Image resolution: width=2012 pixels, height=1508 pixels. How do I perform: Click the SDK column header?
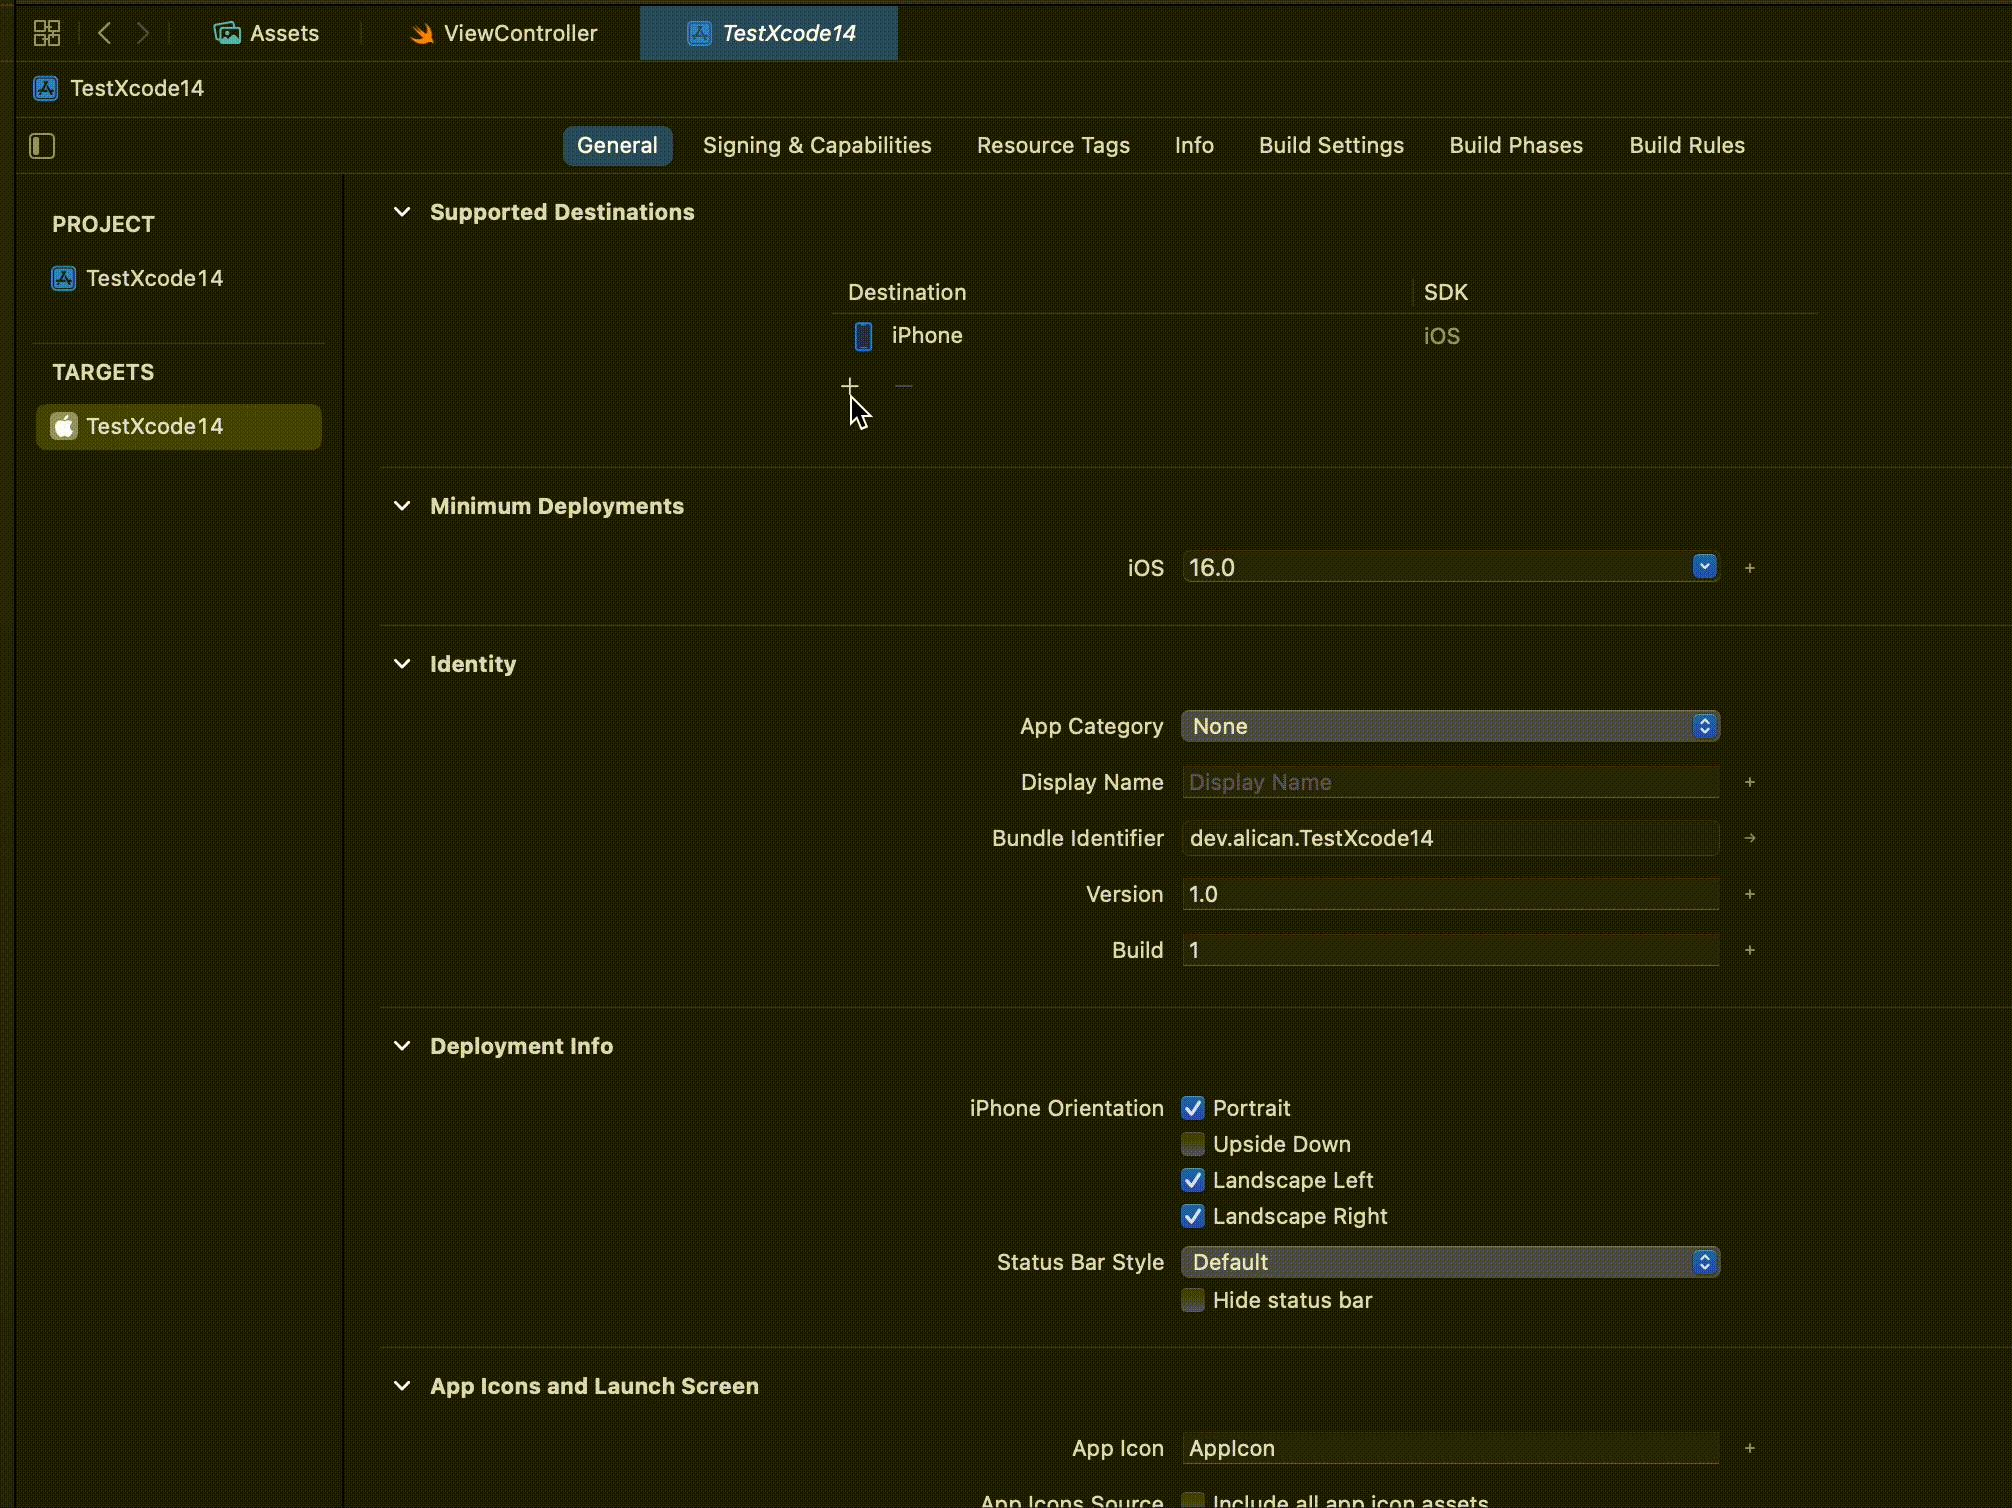pos(1446,292)
